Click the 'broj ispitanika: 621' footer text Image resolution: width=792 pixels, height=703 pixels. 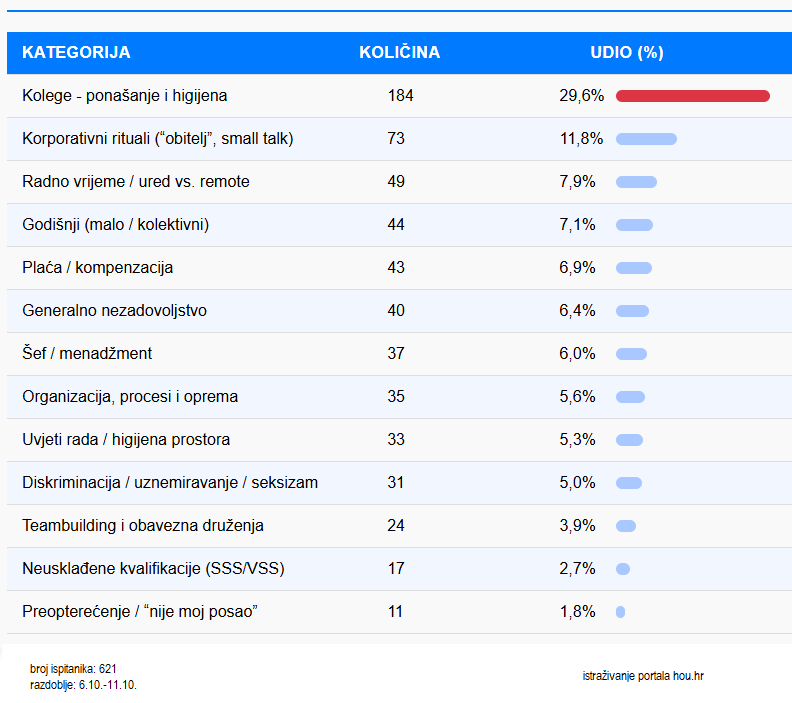(x=74, y=668)
